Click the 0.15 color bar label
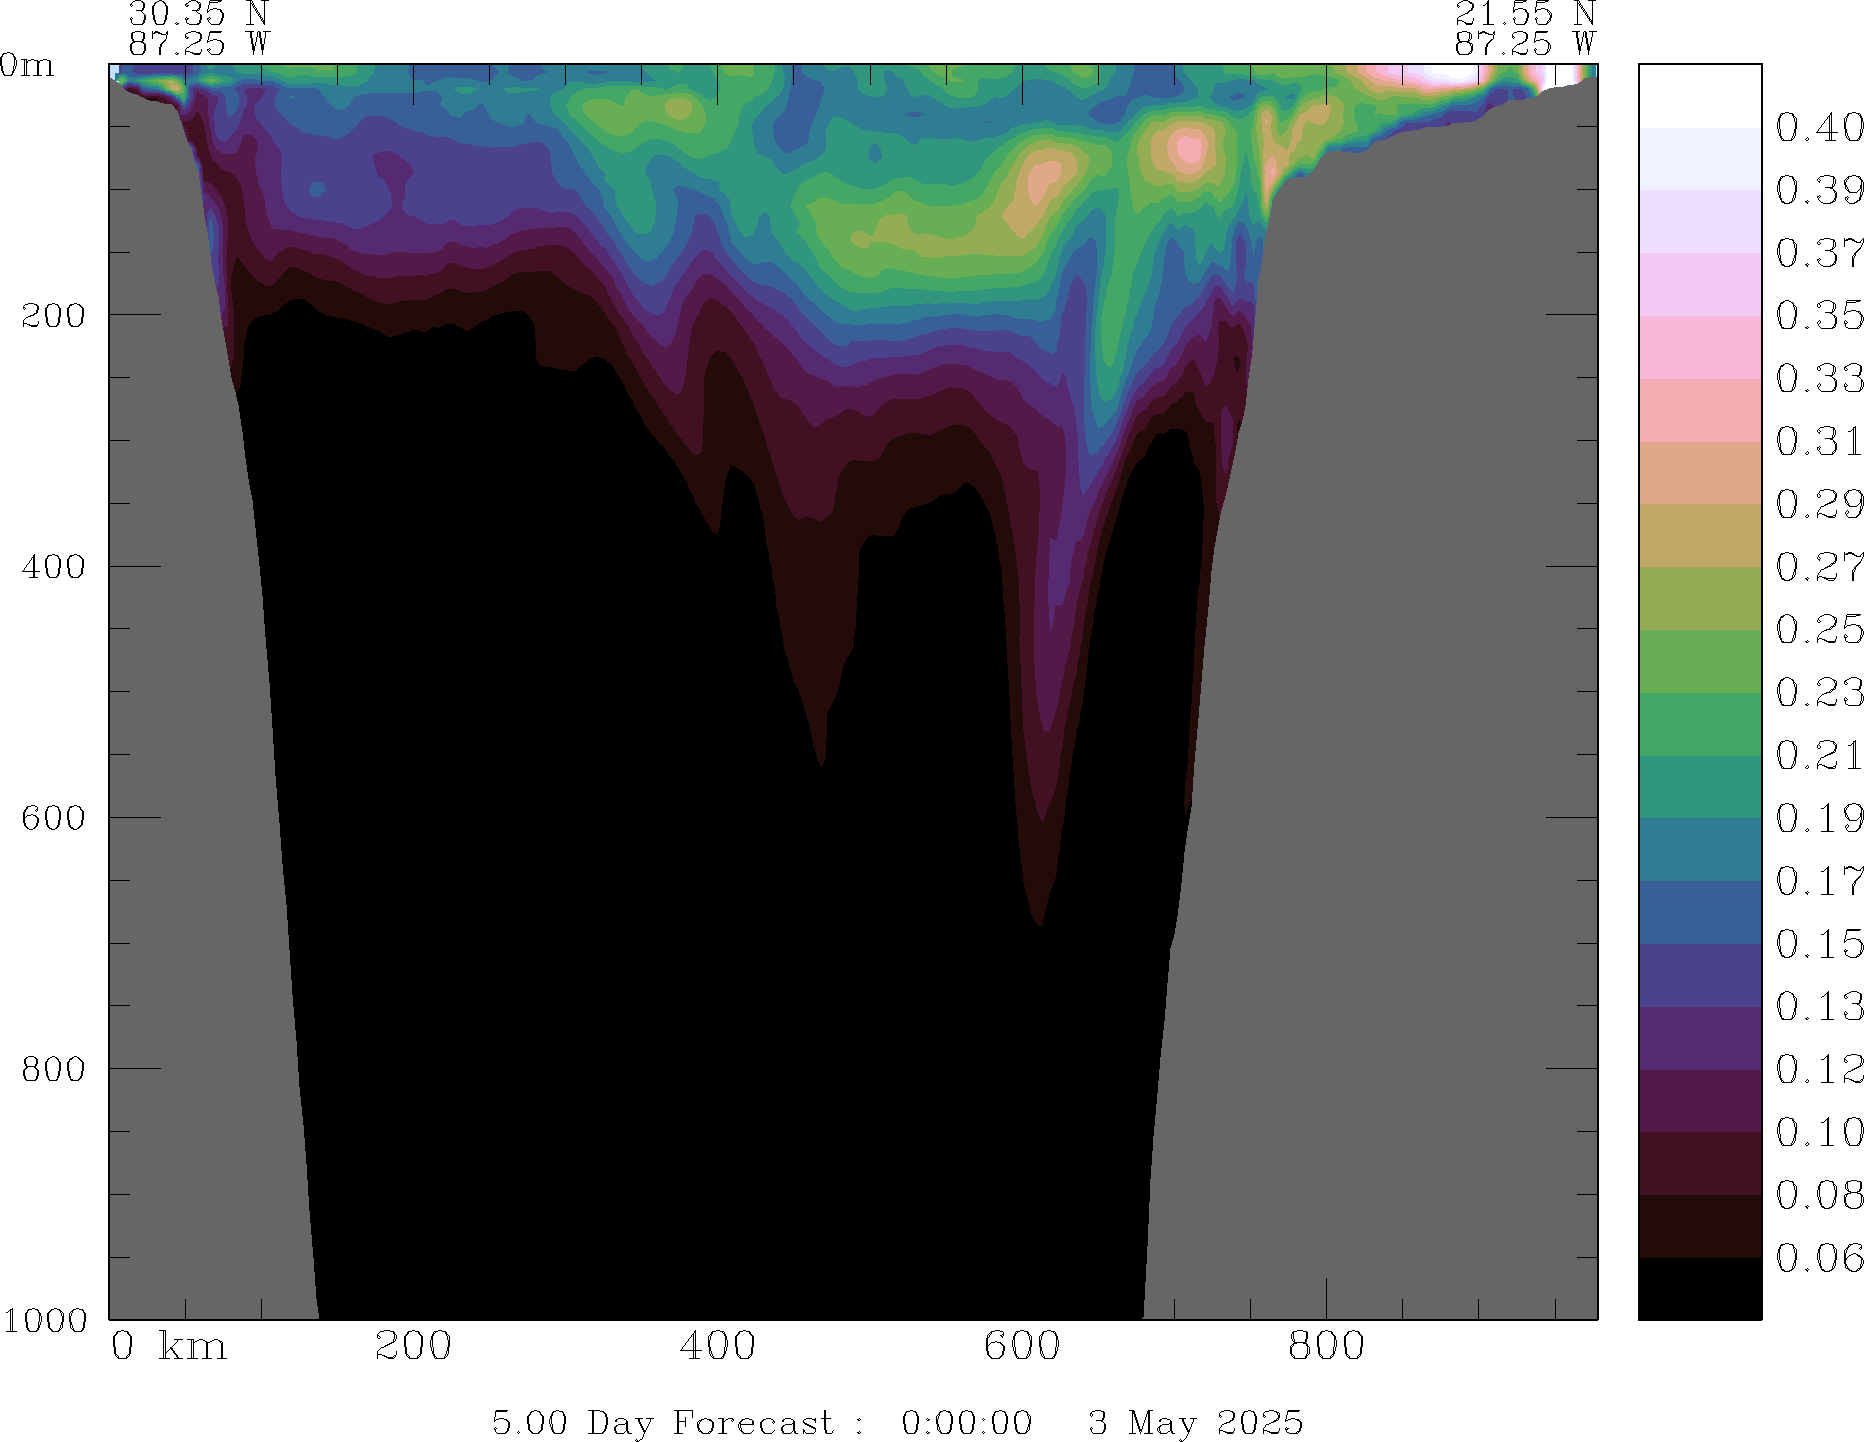The width and height of the screenshot is (1864, 1442). pos(1819,944)
